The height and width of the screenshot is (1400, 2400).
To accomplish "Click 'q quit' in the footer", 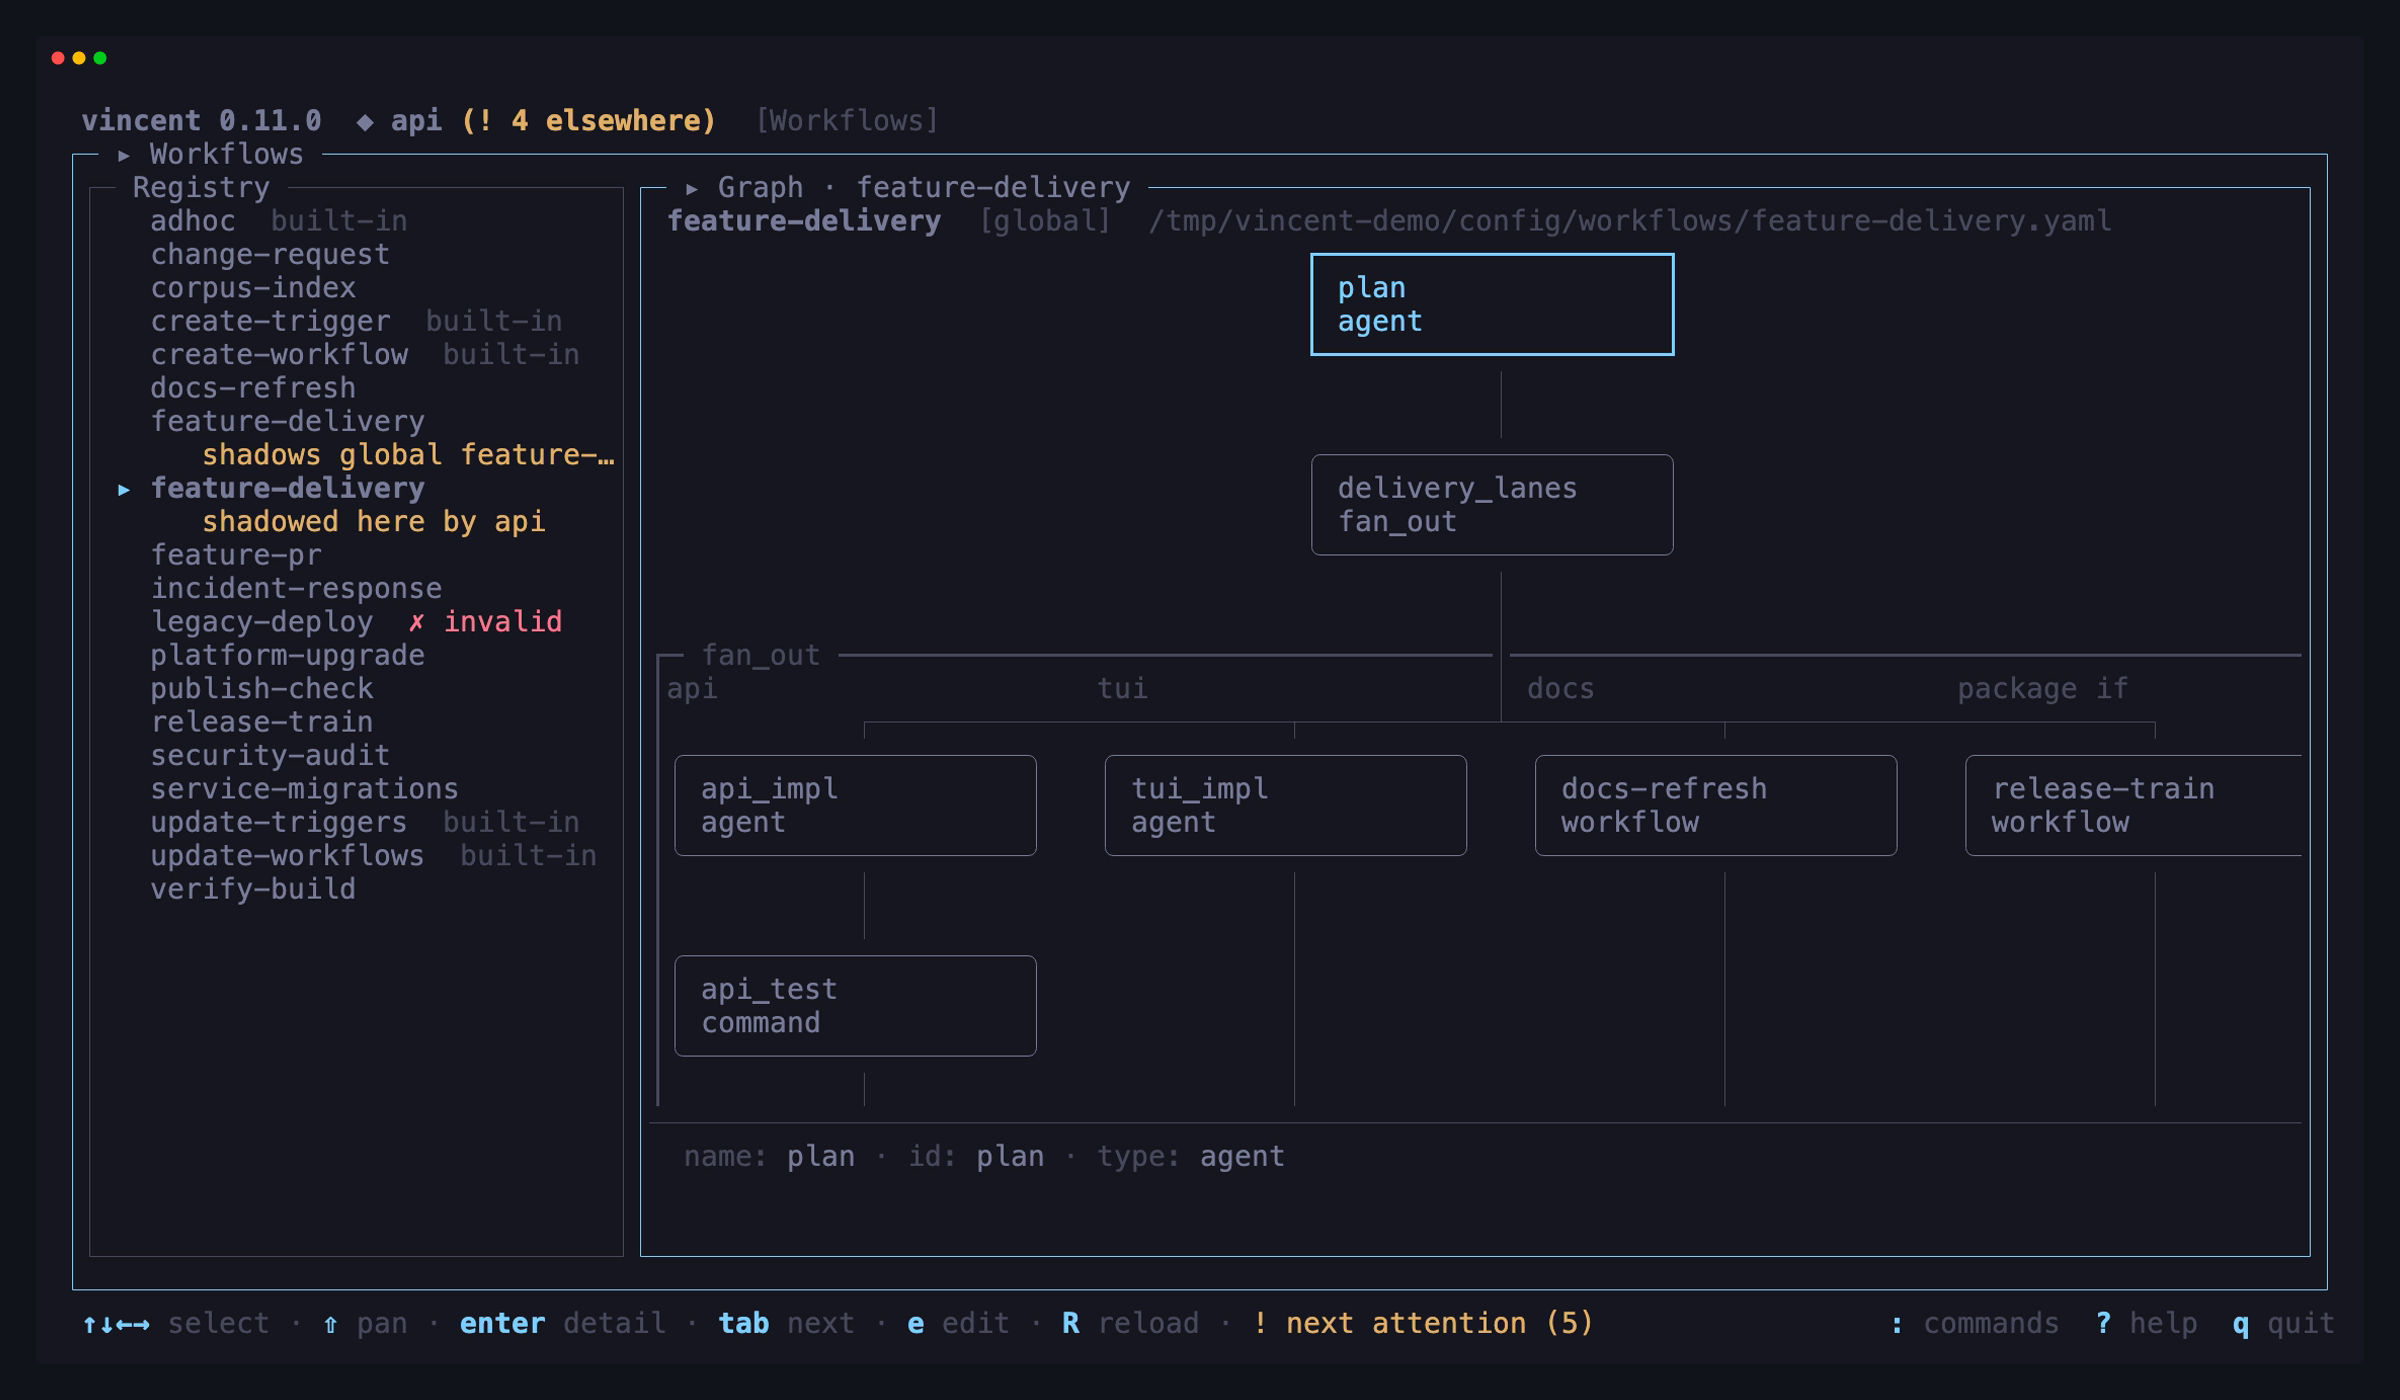I will (2283, 1323).
